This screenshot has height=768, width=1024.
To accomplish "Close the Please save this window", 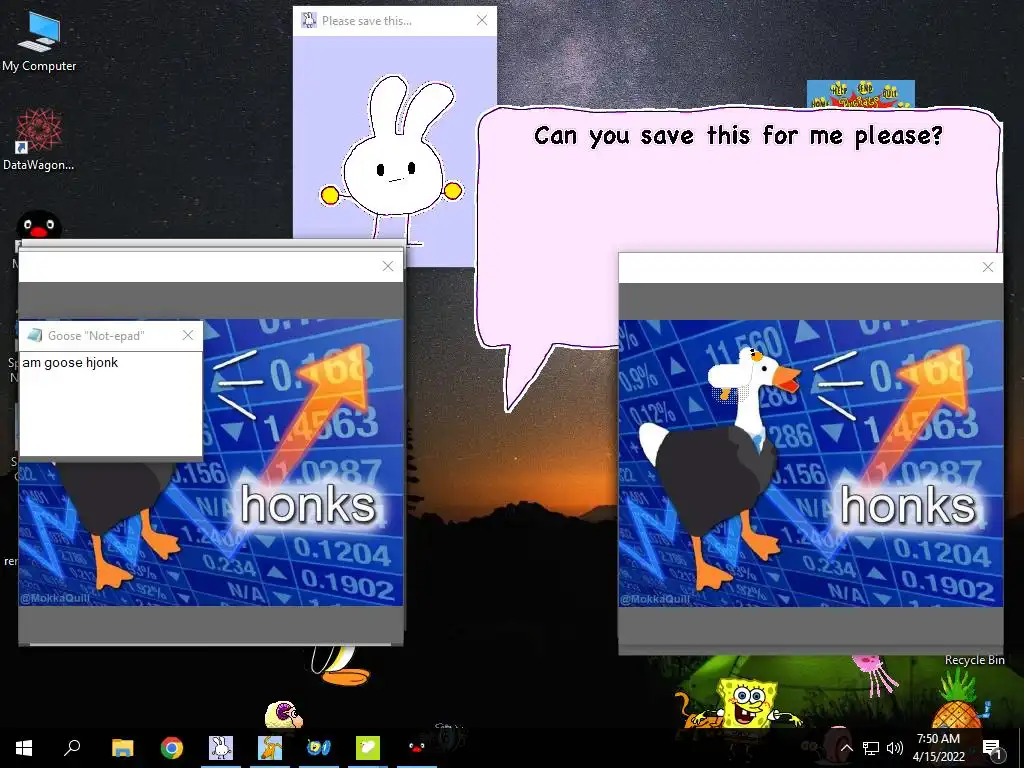I will pyautogui.click(x=482, y=20).
